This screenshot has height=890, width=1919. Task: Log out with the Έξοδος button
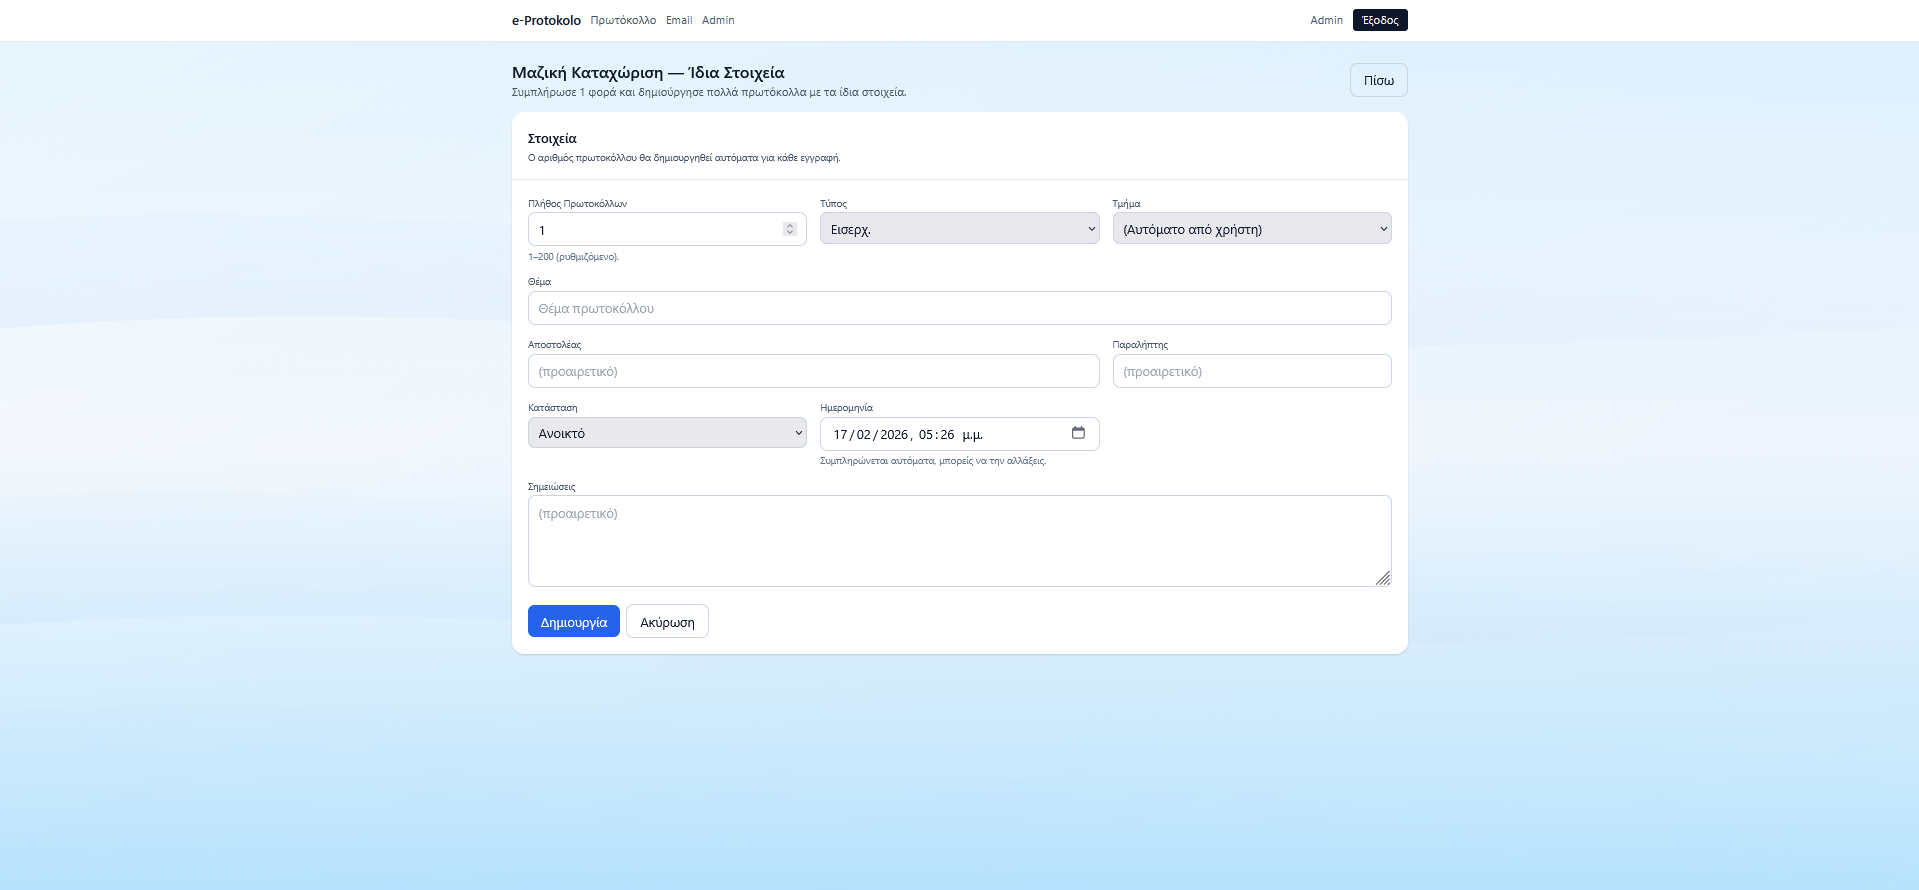[x=1380, y=20]
